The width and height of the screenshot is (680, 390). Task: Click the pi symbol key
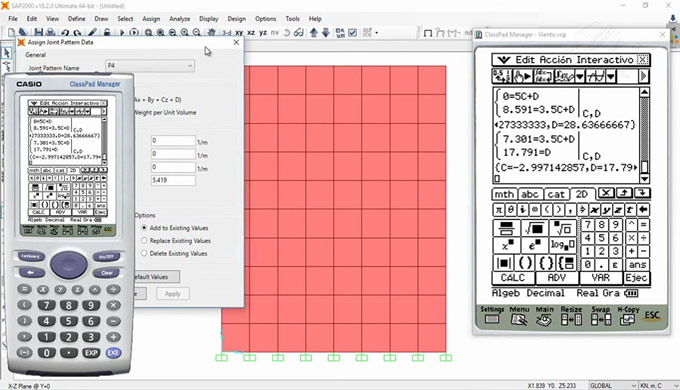pos(499,210)
